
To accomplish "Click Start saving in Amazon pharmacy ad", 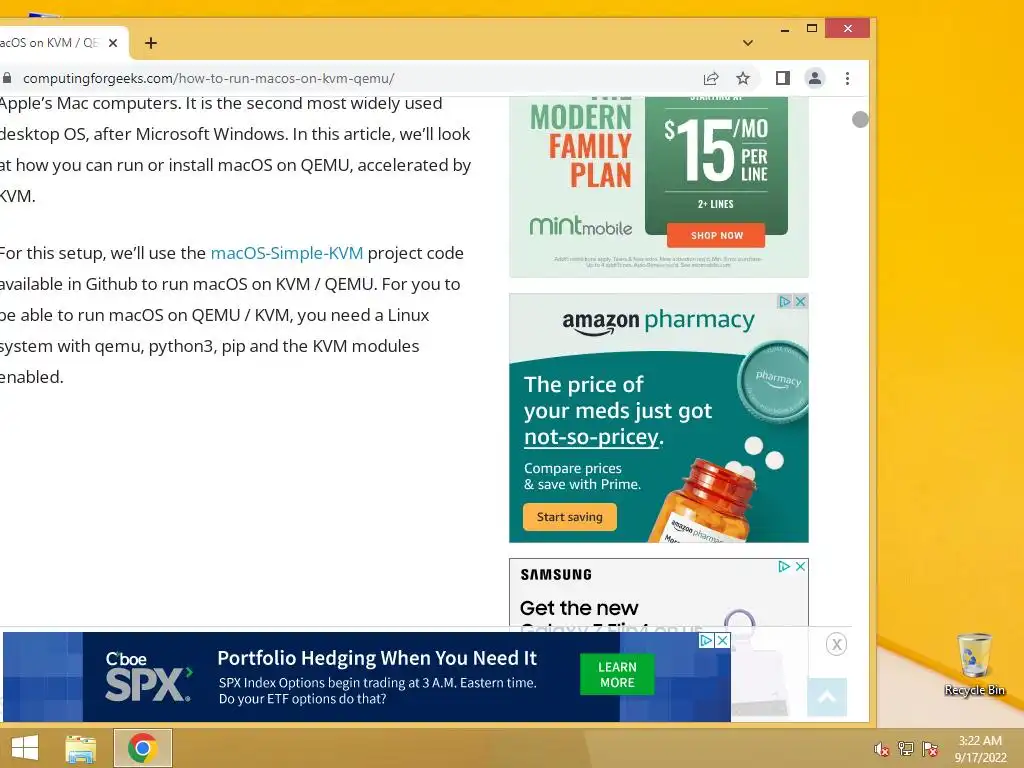I will click(569, 517).
